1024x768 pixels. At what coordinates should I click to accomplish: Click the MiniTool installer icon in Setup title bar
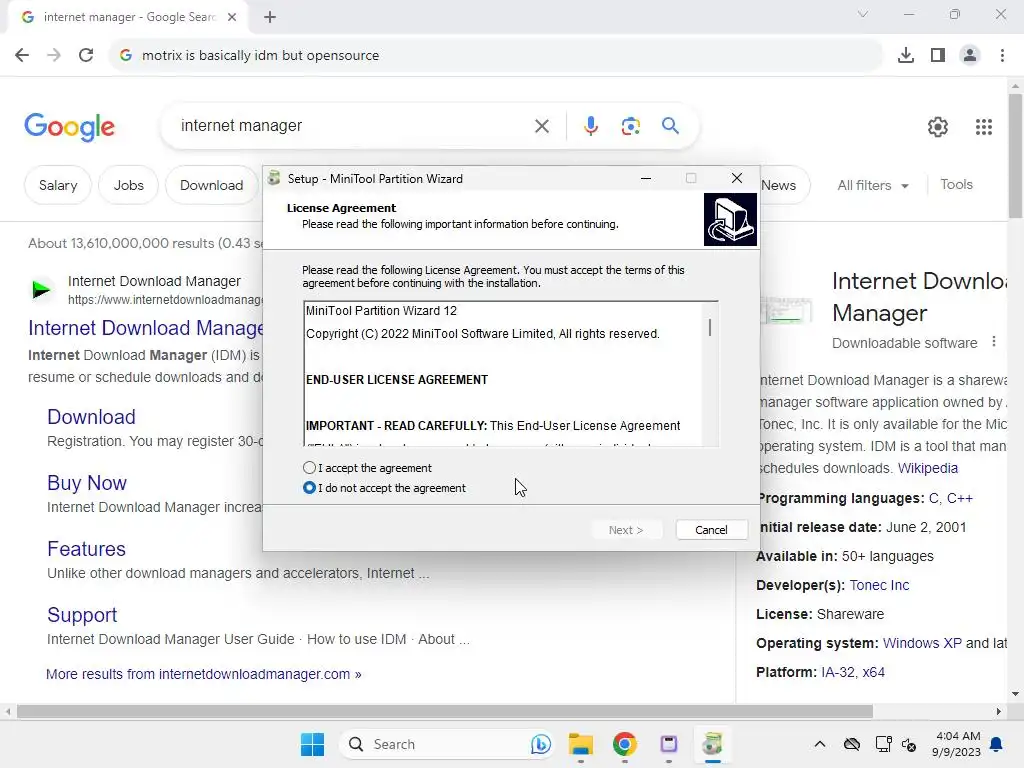click(274, 178)
